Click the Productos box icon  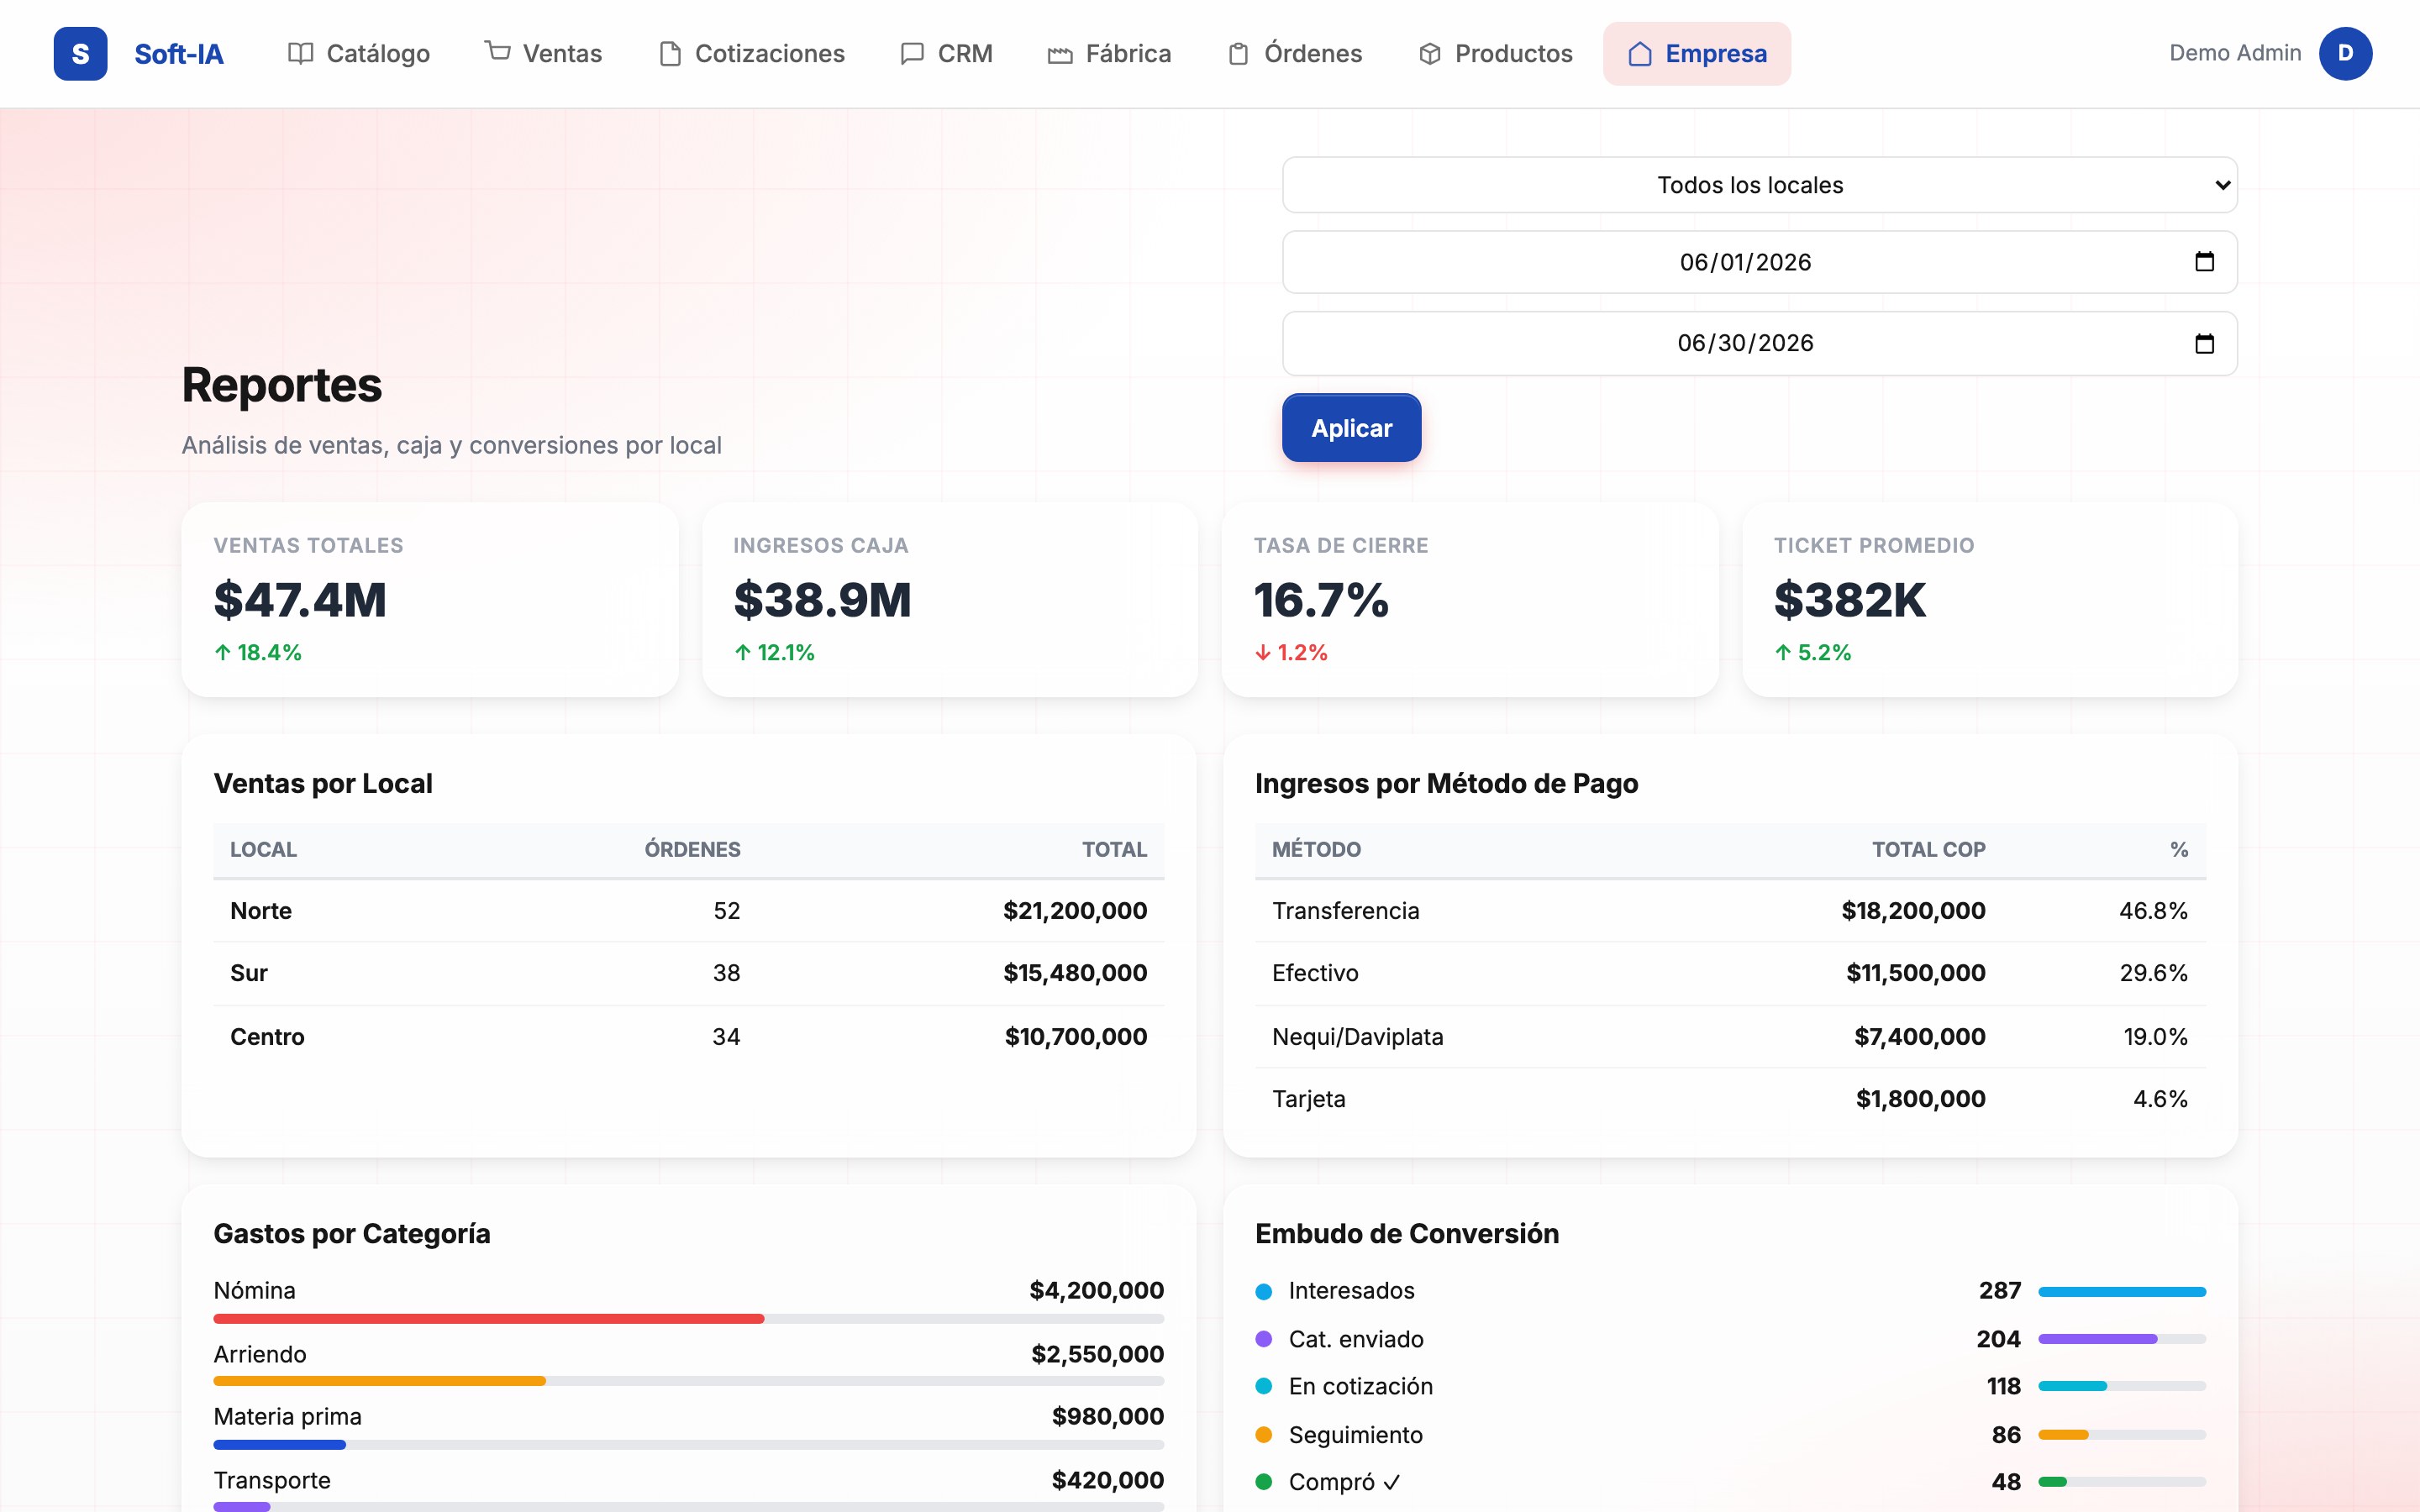pyautogui.click(x=1430, y=54)
